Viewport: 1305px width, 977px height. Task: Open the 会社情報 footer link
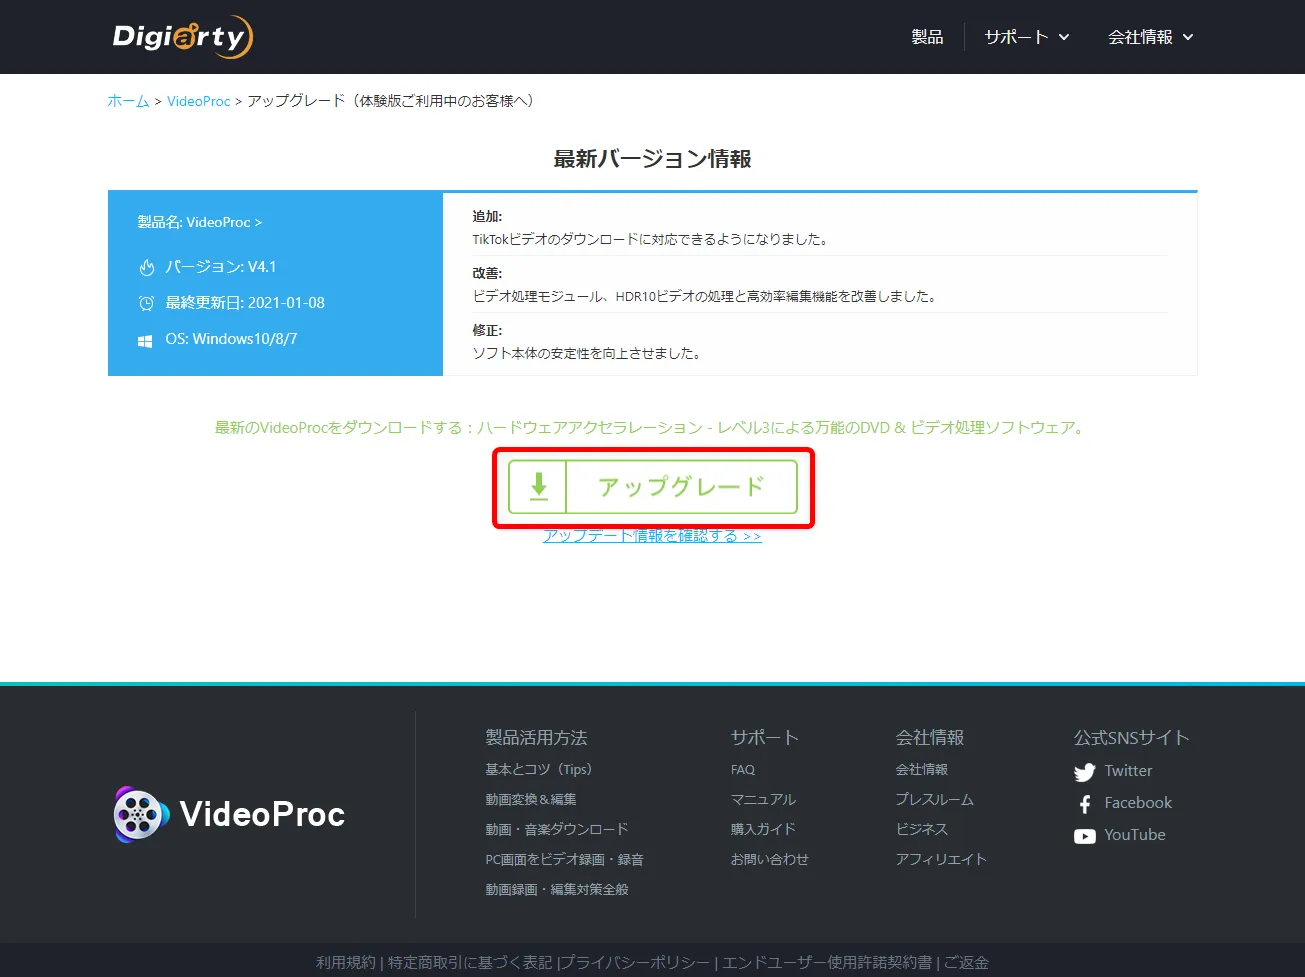click(x=921, y=769)
